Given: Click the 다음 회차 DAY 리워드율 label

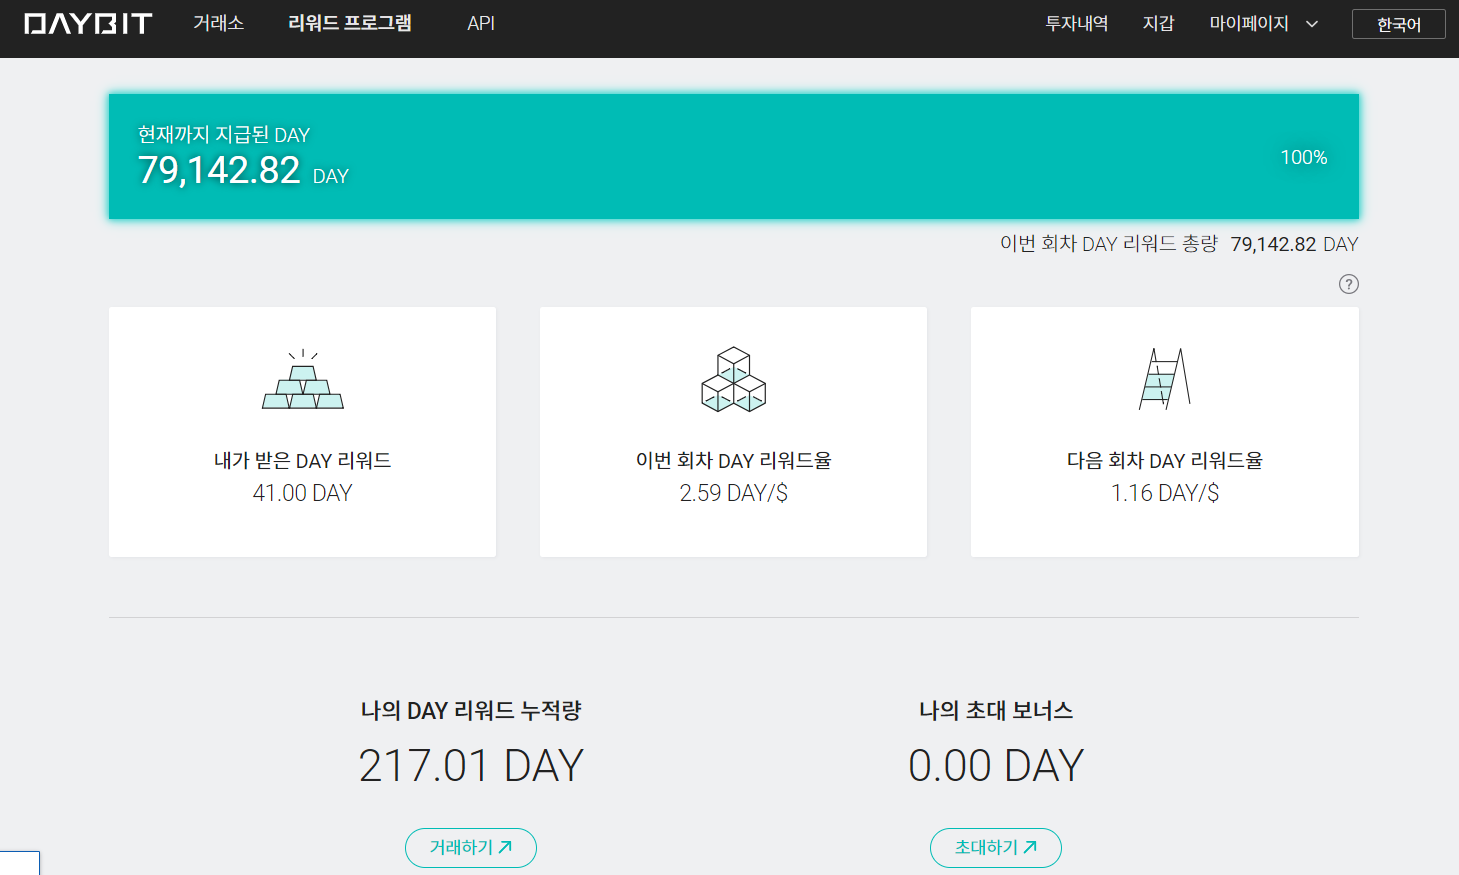Looking at the screenshot, I should [1165, 461].
